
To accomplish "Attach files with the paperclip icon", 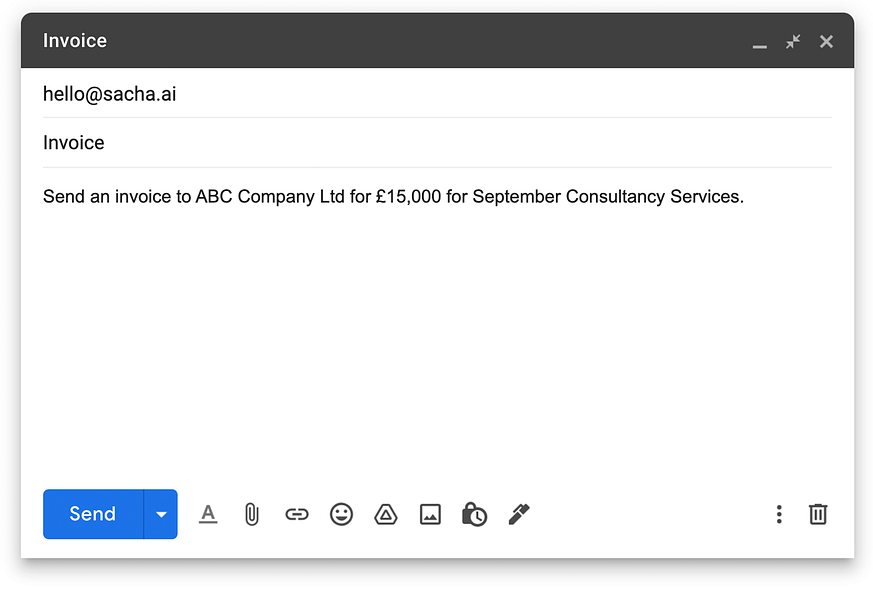I will pyautogui.click(x=252, y=514).
